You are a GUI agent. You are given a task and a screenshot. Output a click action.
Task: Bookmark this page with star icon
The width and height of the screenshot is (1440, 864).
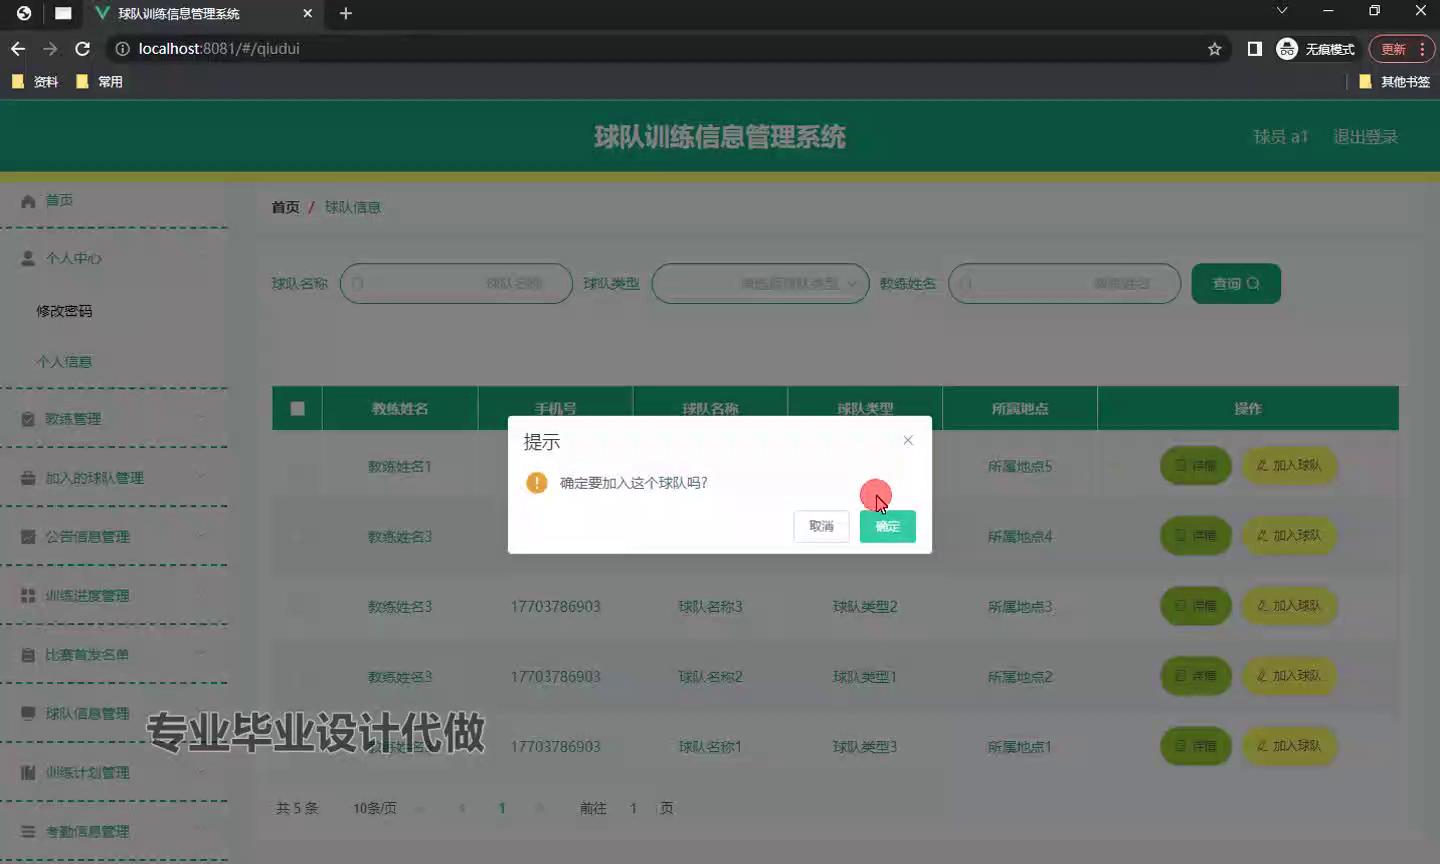point(1214,49)
